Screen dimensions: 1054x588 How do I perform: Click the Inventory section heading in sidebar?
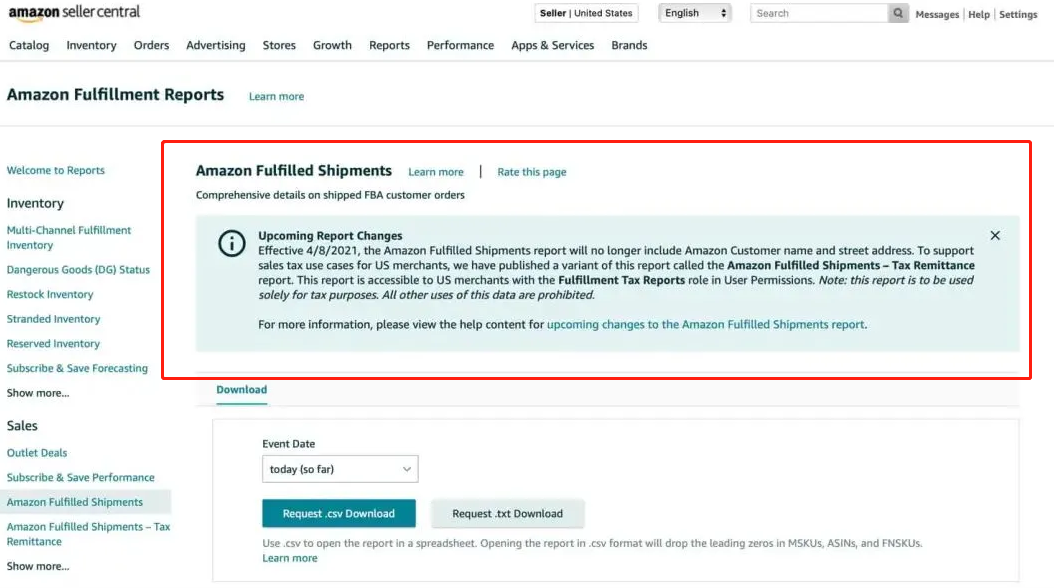coord(35,203)
